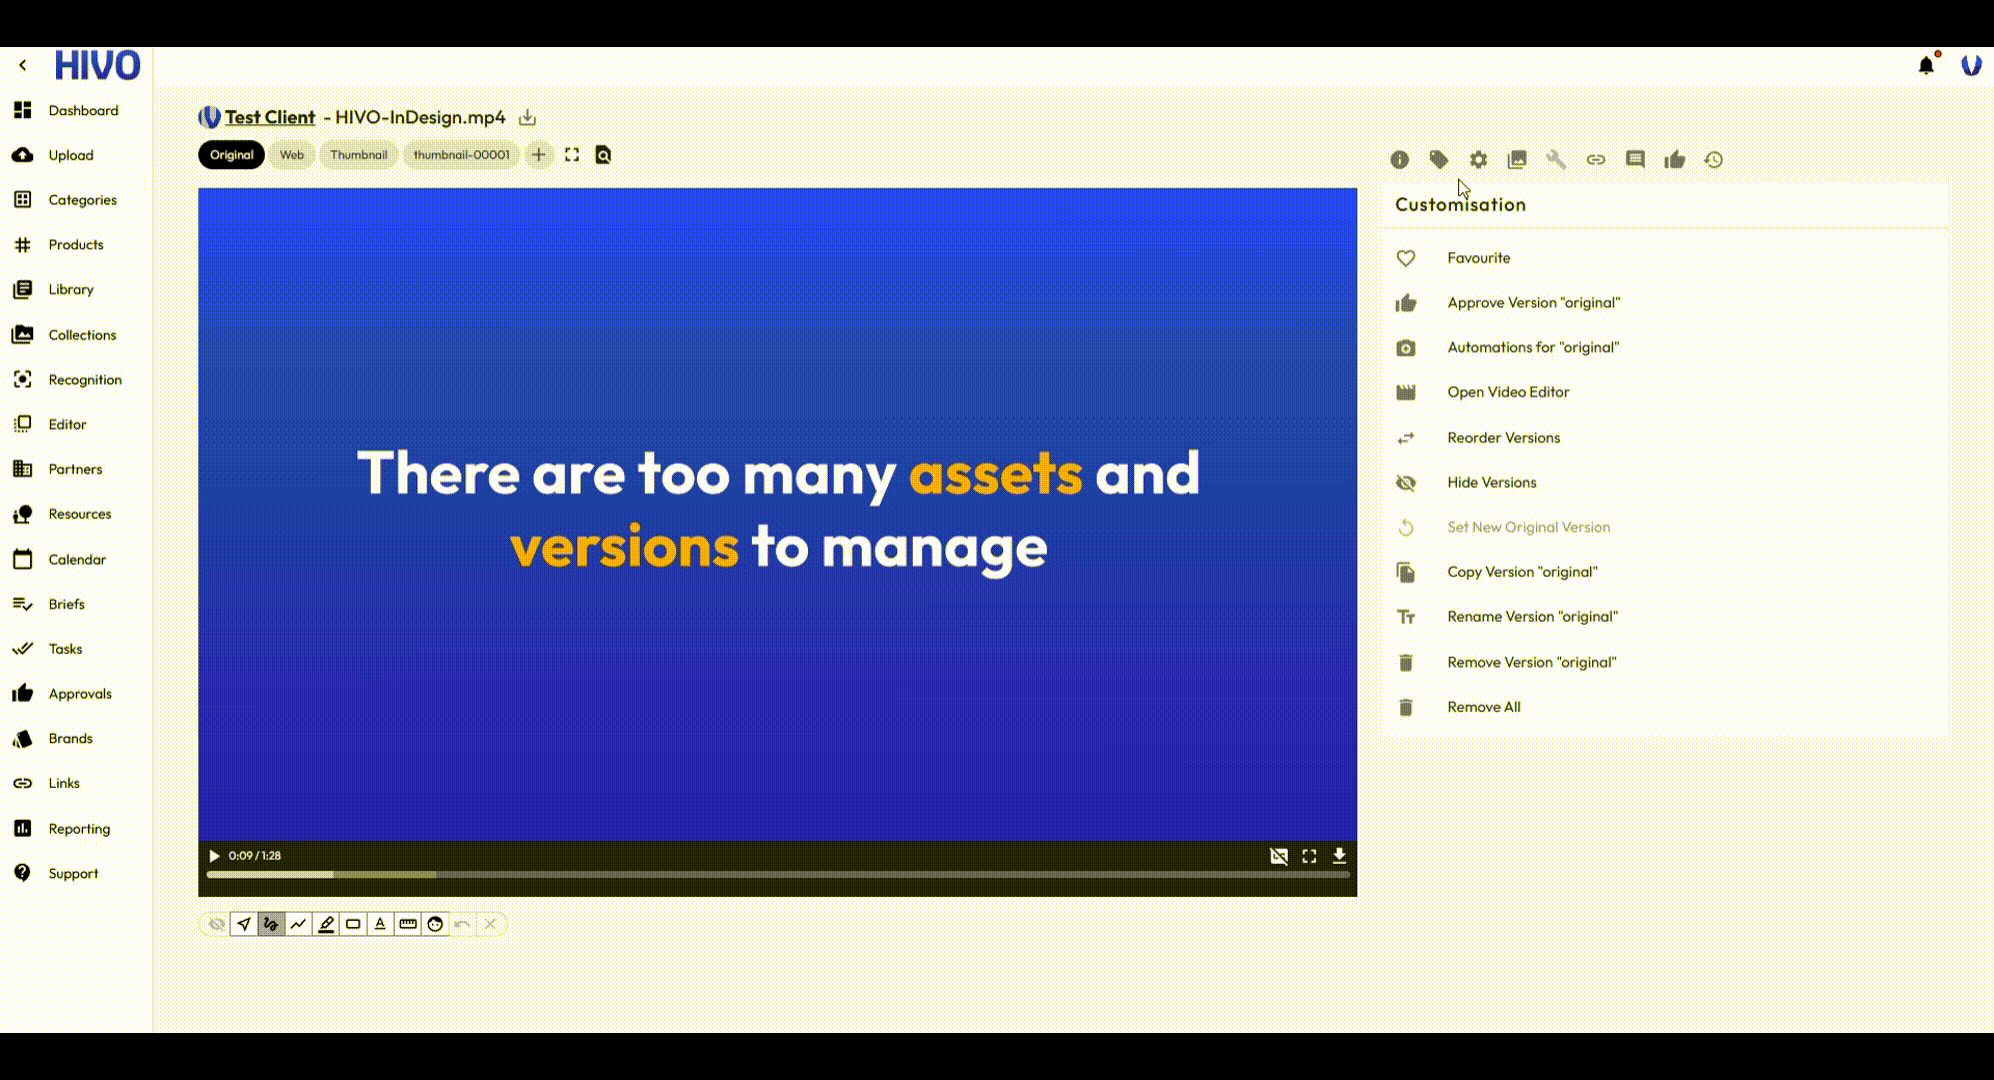Switch to the Web version tab

tap(291, 155)
